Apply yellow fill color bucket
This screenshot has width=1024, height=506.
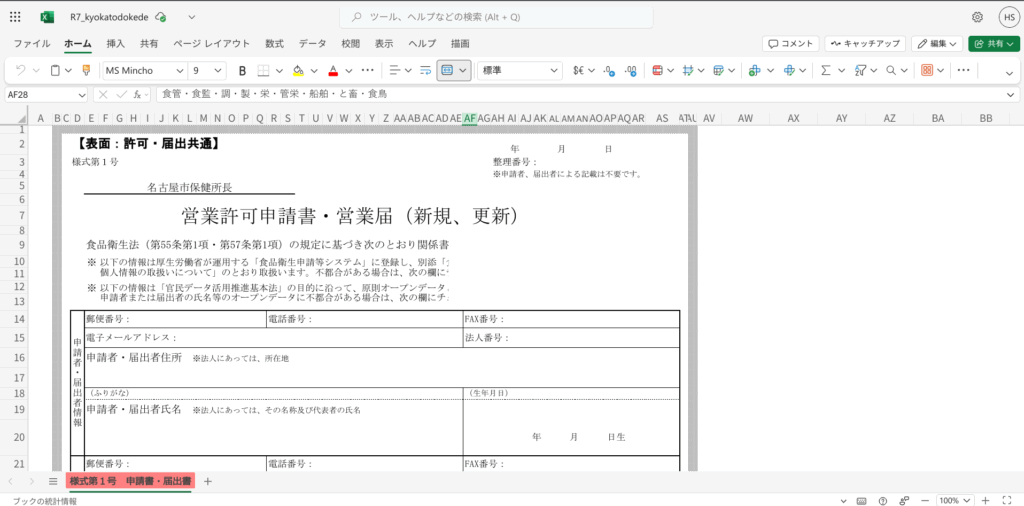point(298,71)
